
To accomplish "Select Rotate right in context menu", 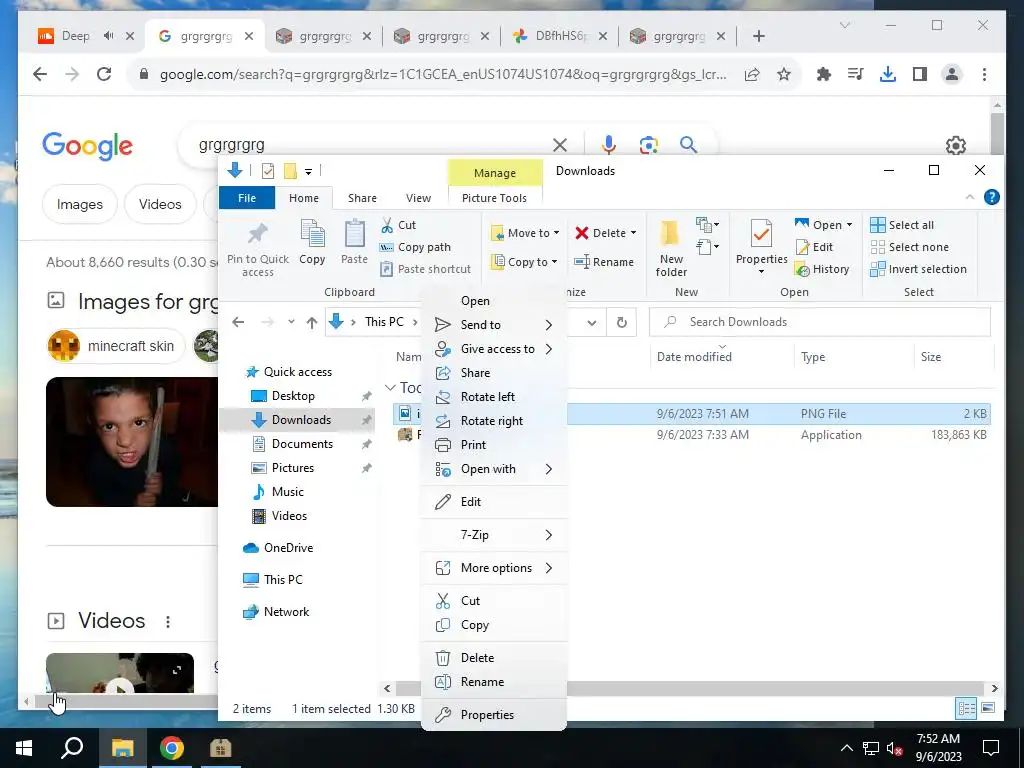I will 494,421.
